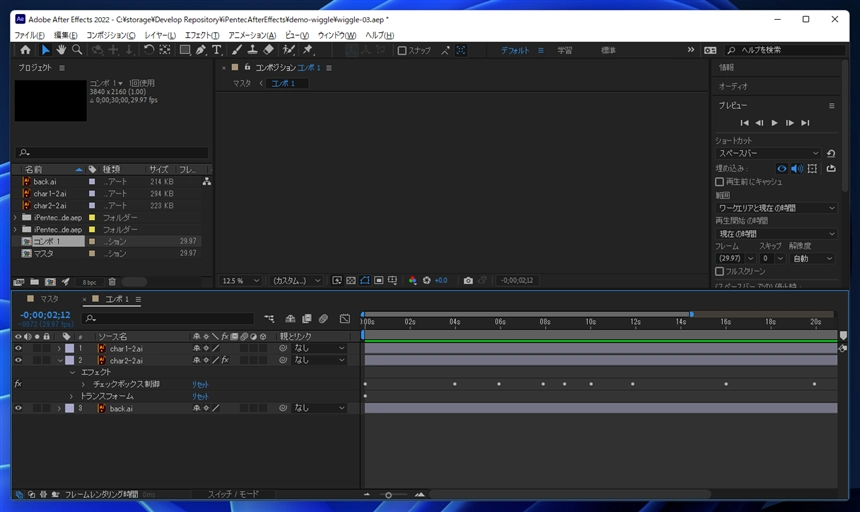This screenshot has height=512, width=860.
Task: Open the channel and color management icon
Action: [x=412, y=281]
